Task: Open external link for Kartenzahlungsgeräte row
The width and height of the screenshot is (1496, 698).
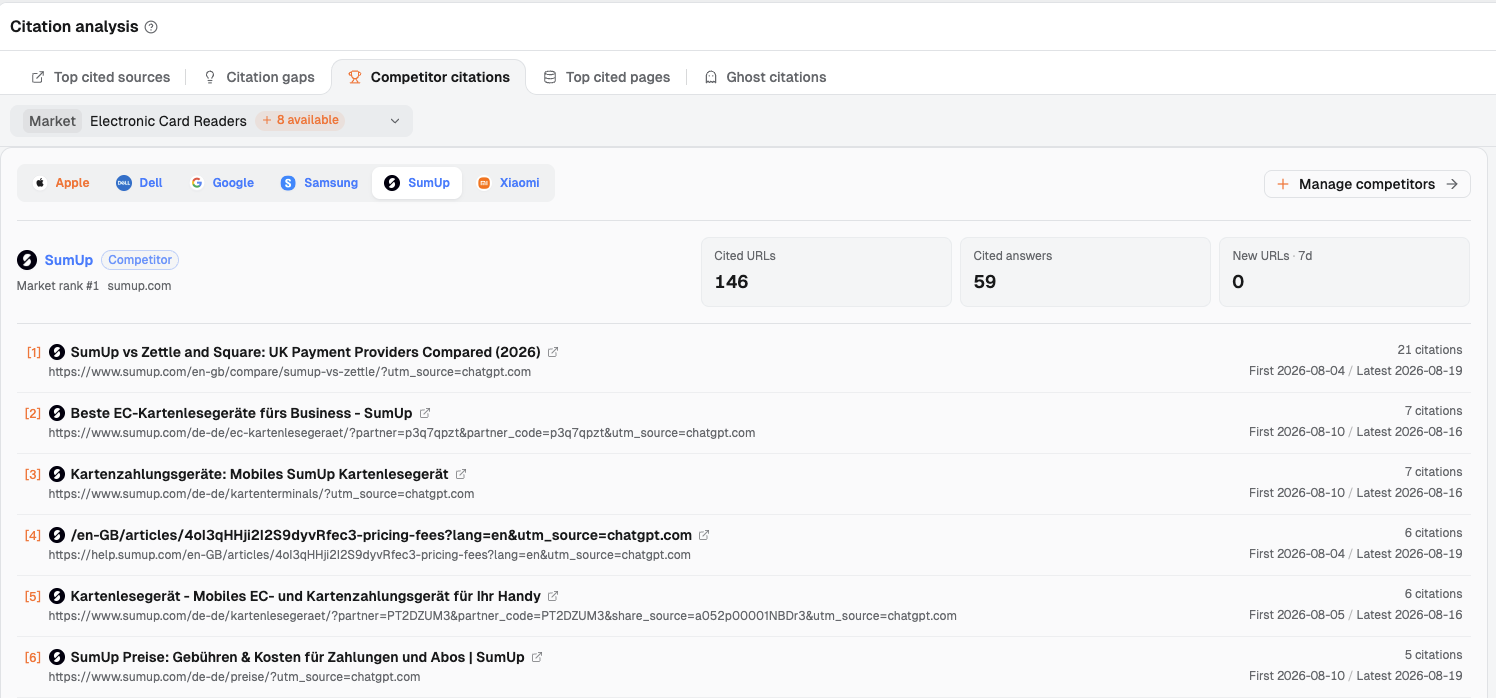Action: 461,474
